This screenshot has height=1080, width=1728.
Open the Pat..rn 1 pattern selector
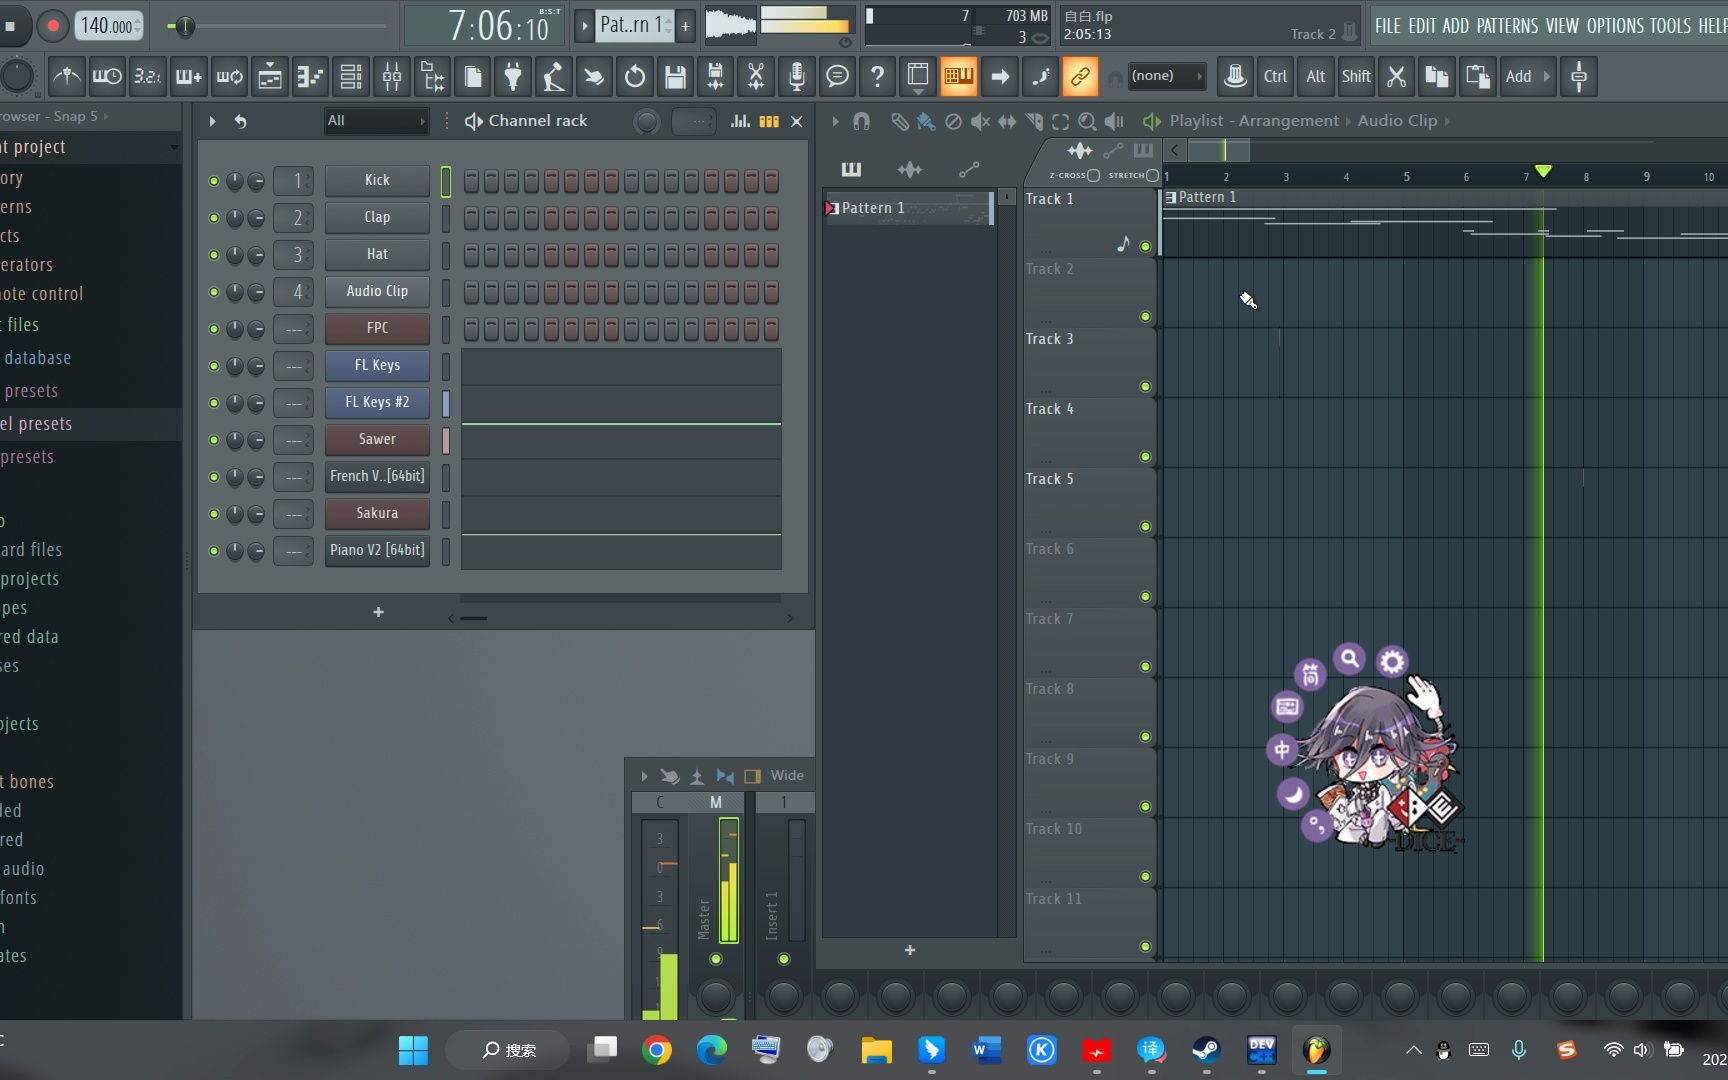pyautogui.click(x=635, y=26)
